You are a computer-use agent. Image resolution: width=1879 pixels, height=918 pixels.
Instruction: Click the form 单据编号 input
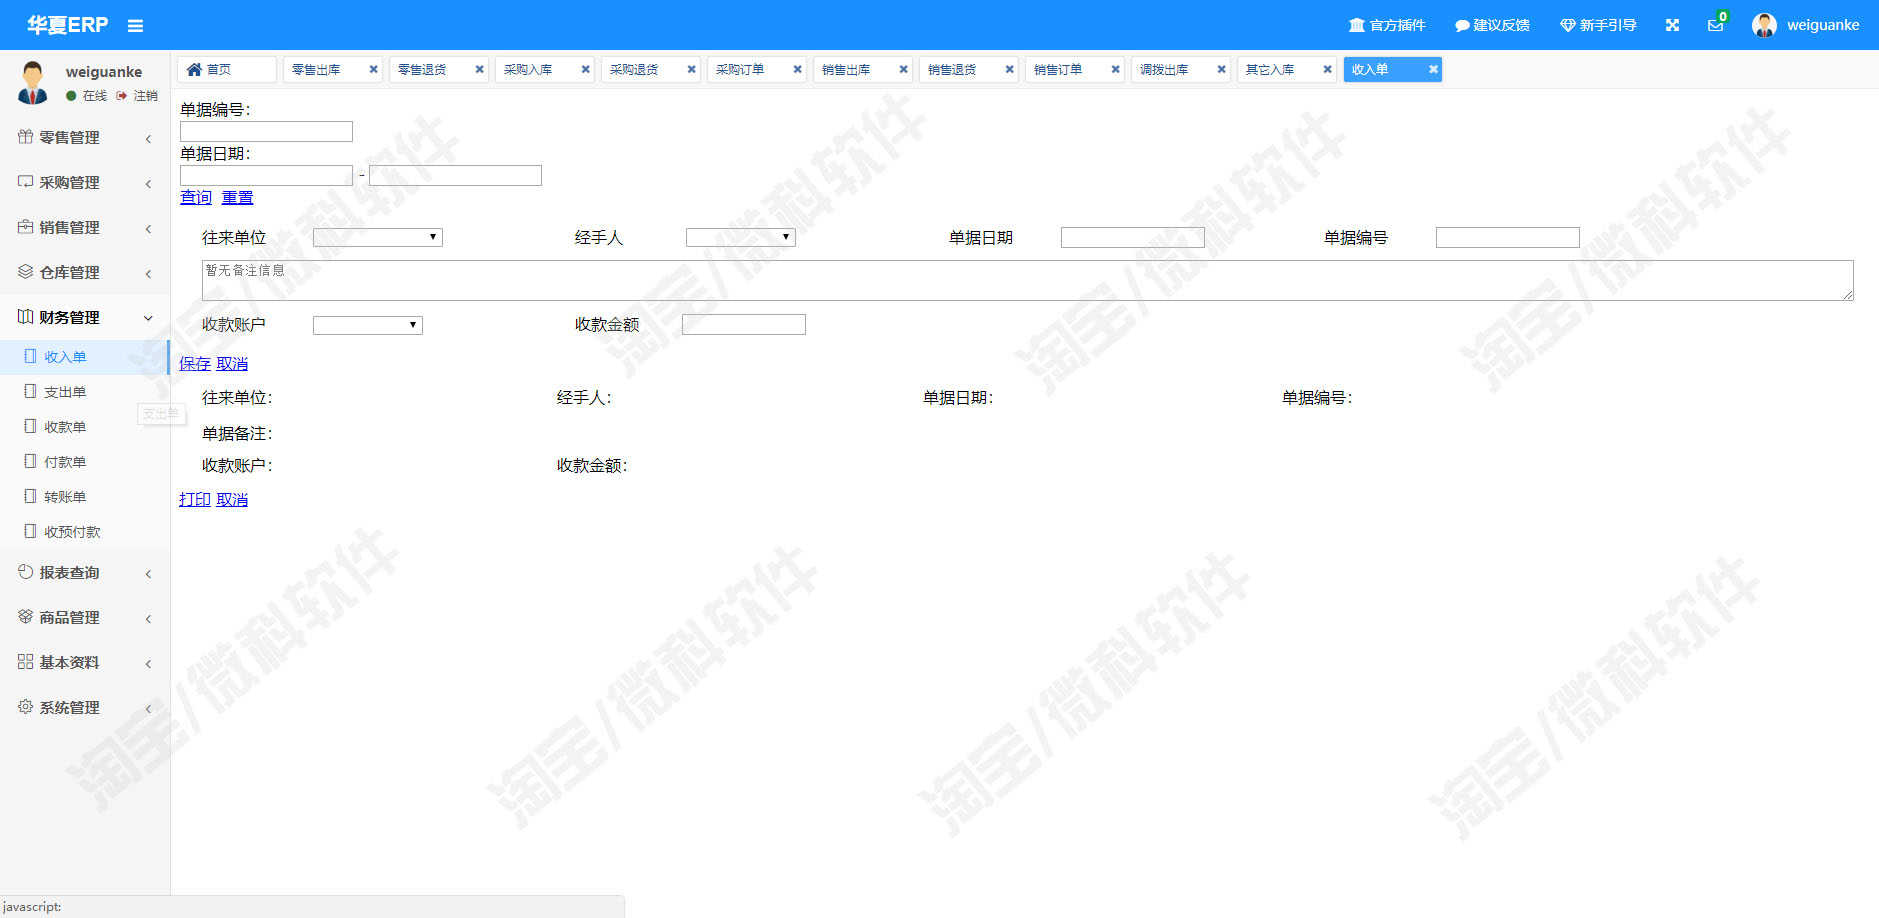pos(1508,237)
